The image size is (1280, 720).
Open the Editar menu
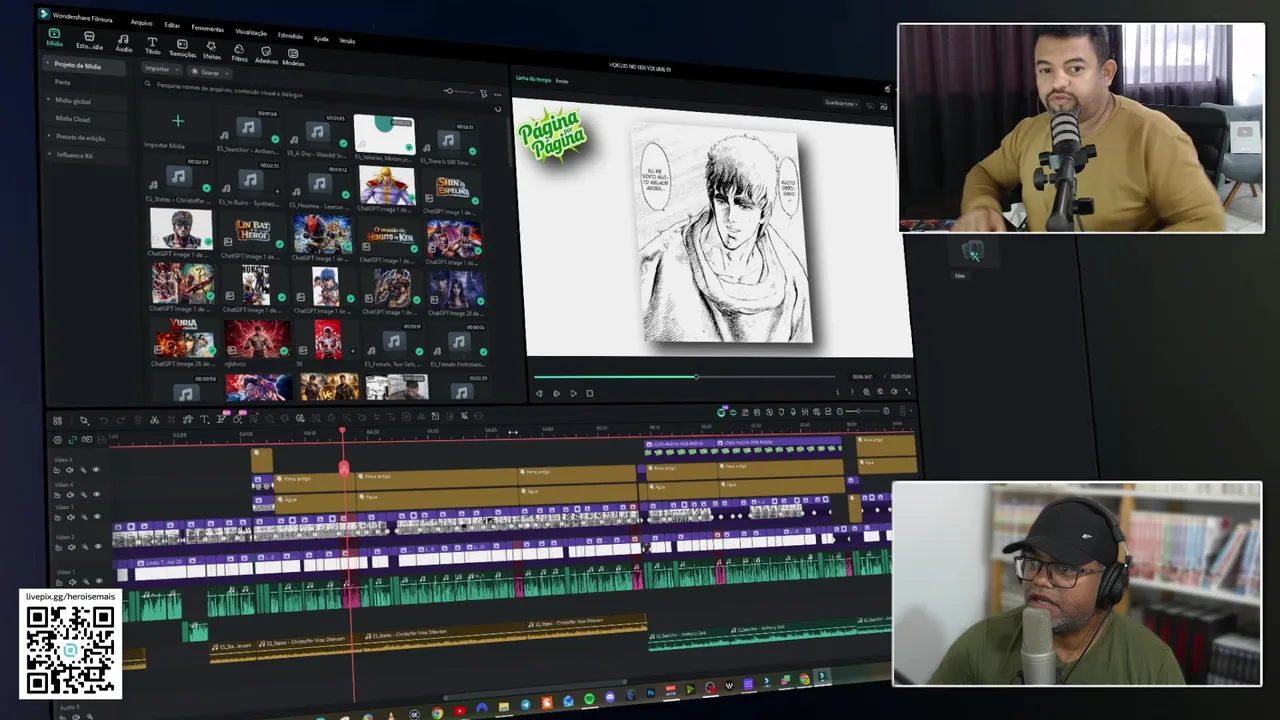172,25
